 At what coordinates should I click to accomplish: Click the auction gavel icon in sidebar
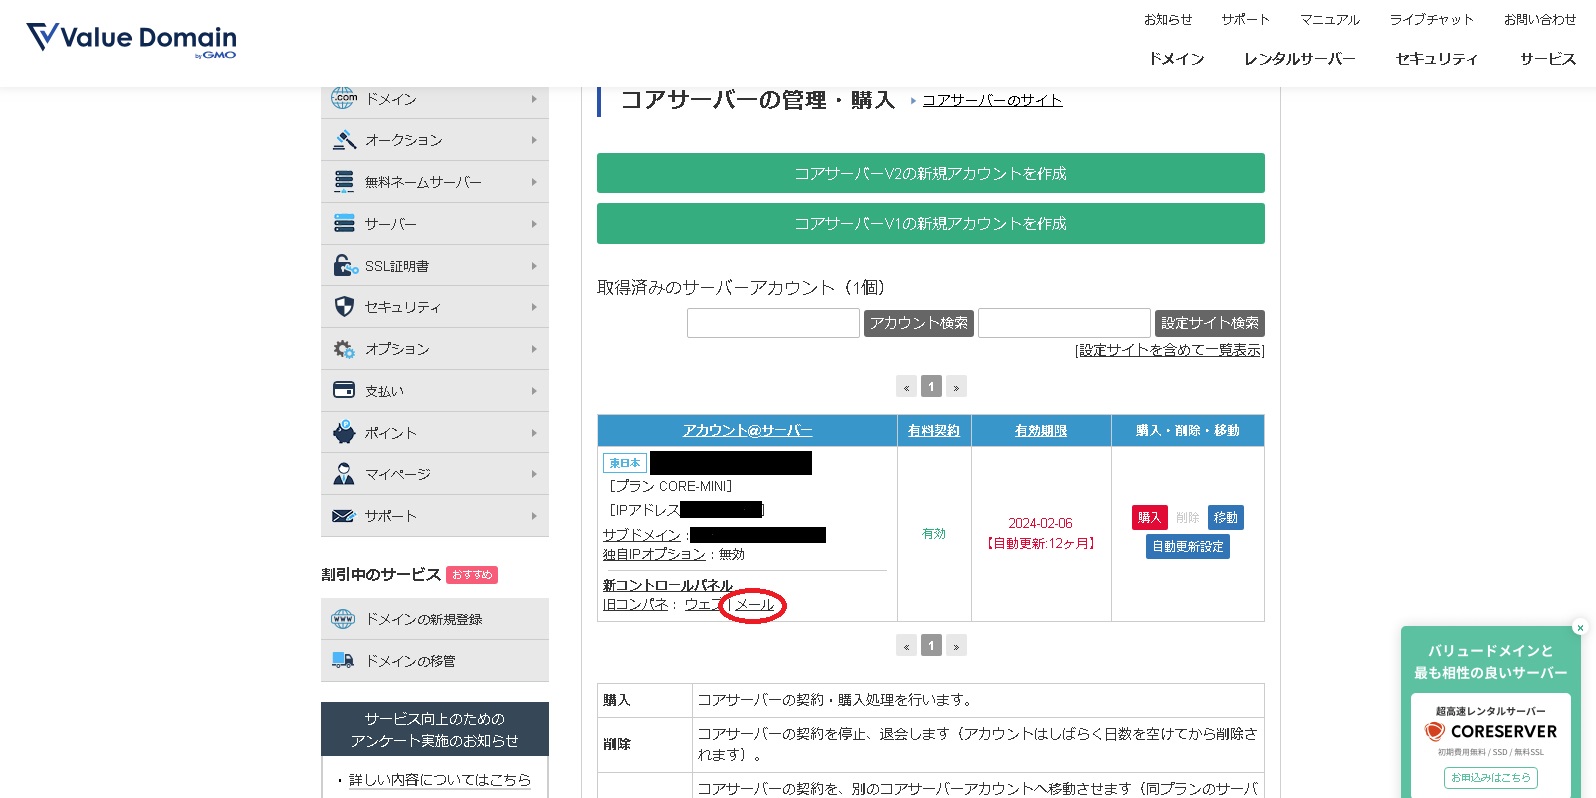344,140
